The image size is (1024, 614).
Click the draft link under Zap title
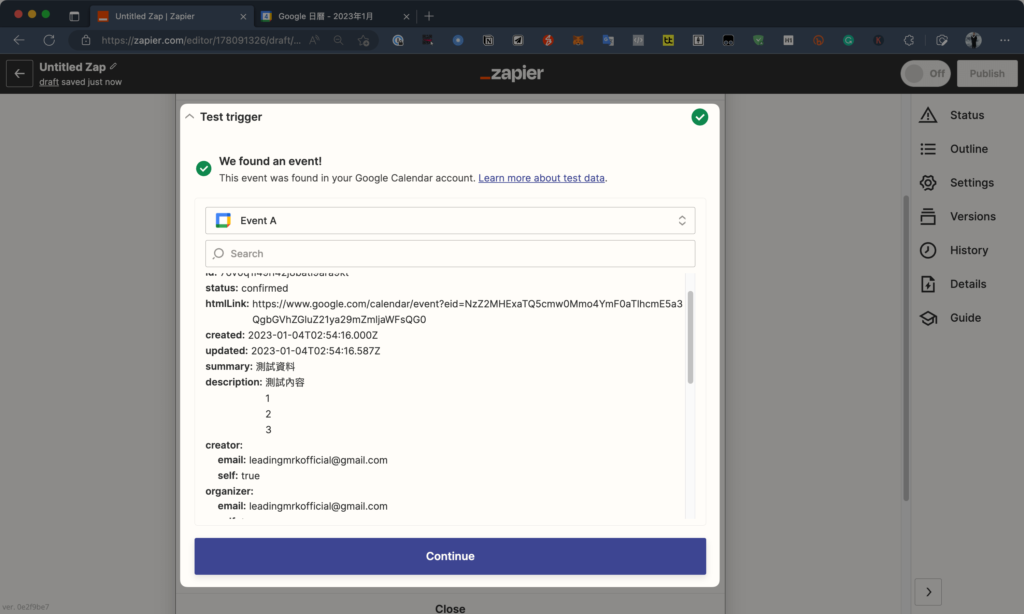[49, 82]
